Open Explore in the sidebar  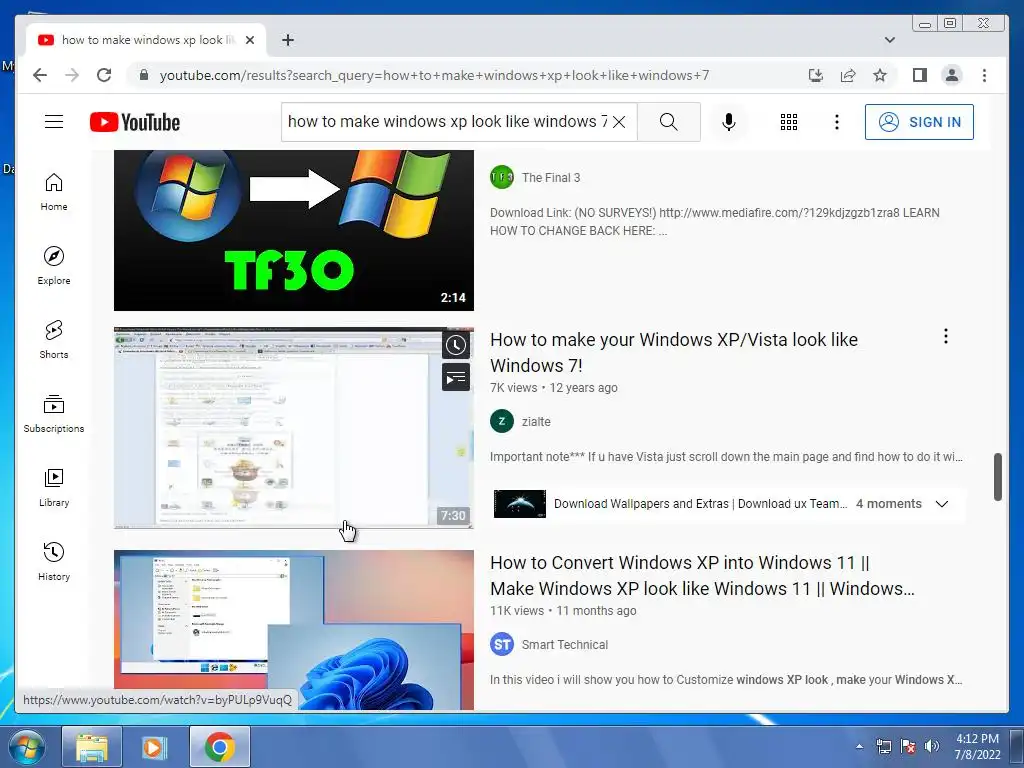coord(54,266)
